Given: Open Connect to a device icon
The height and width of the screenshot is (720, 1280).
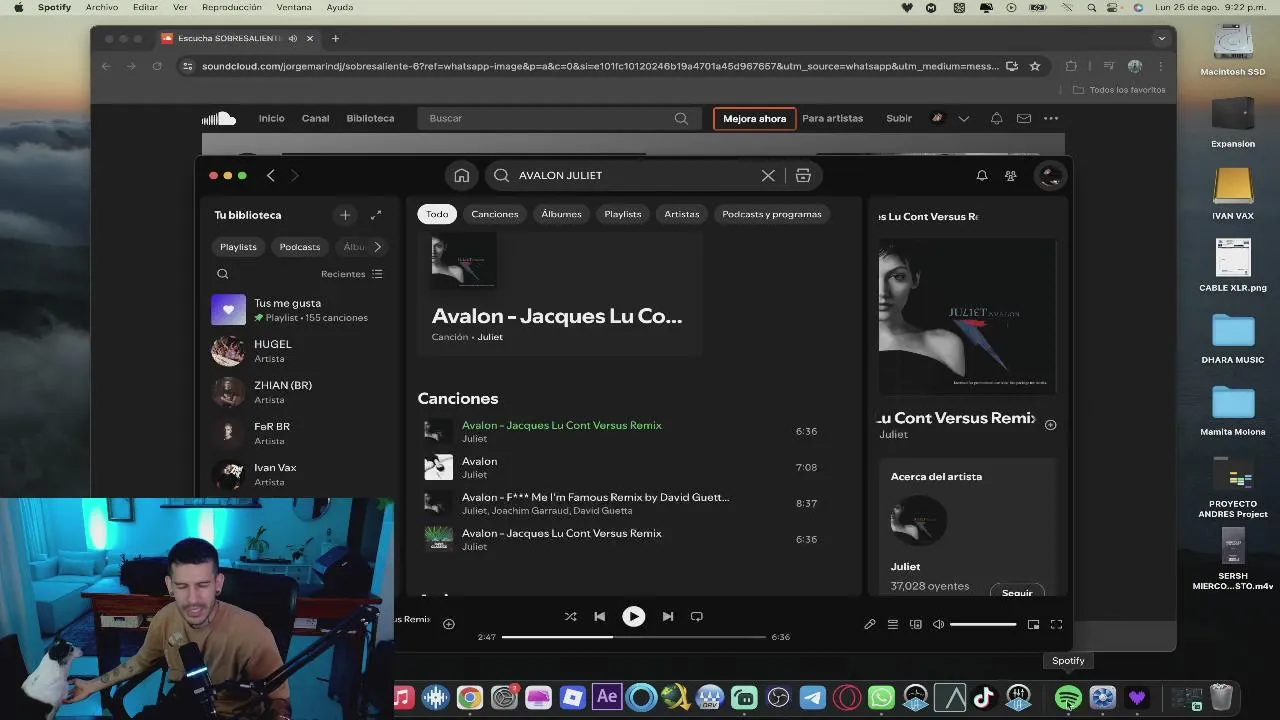Looking at the screenshot, I should click(916, 624).
